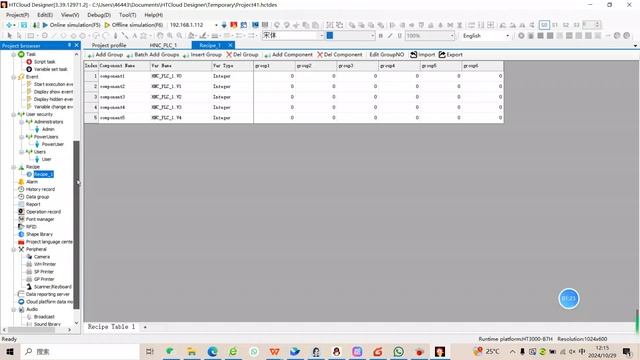Collapse the Event tree node

(x=13, y=77)
